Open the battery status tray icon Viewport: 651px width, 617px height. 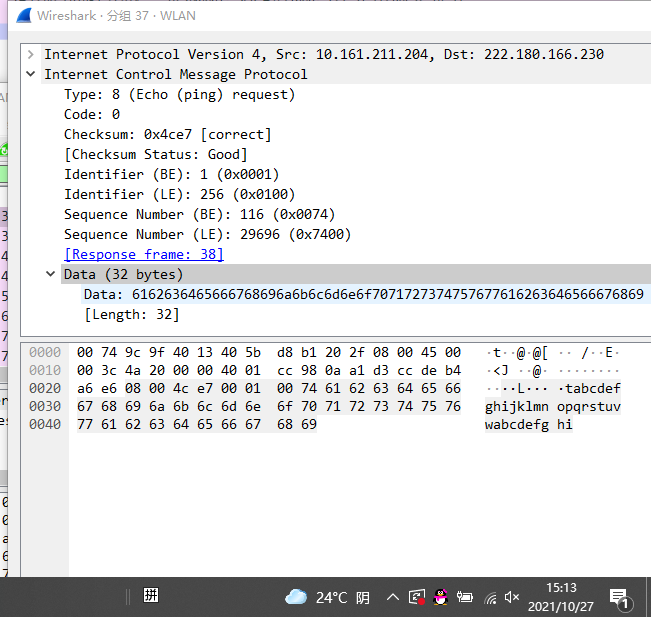(x=465, y=597)
